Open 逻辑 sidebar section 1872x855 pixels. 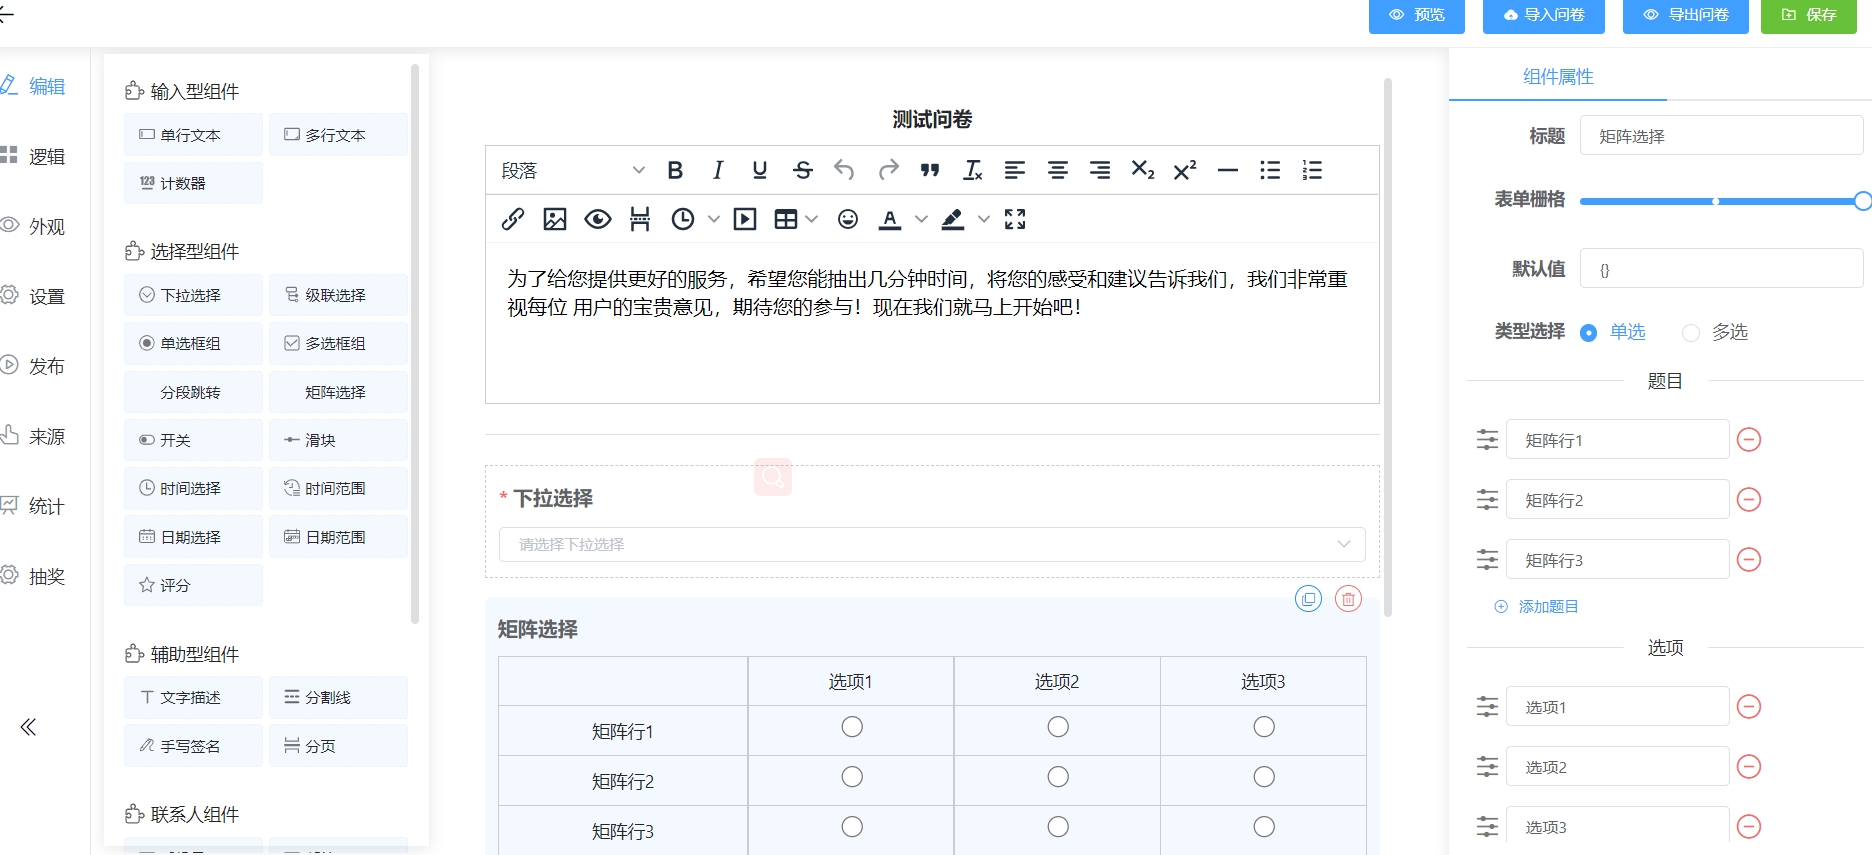(x=33, y=156)
